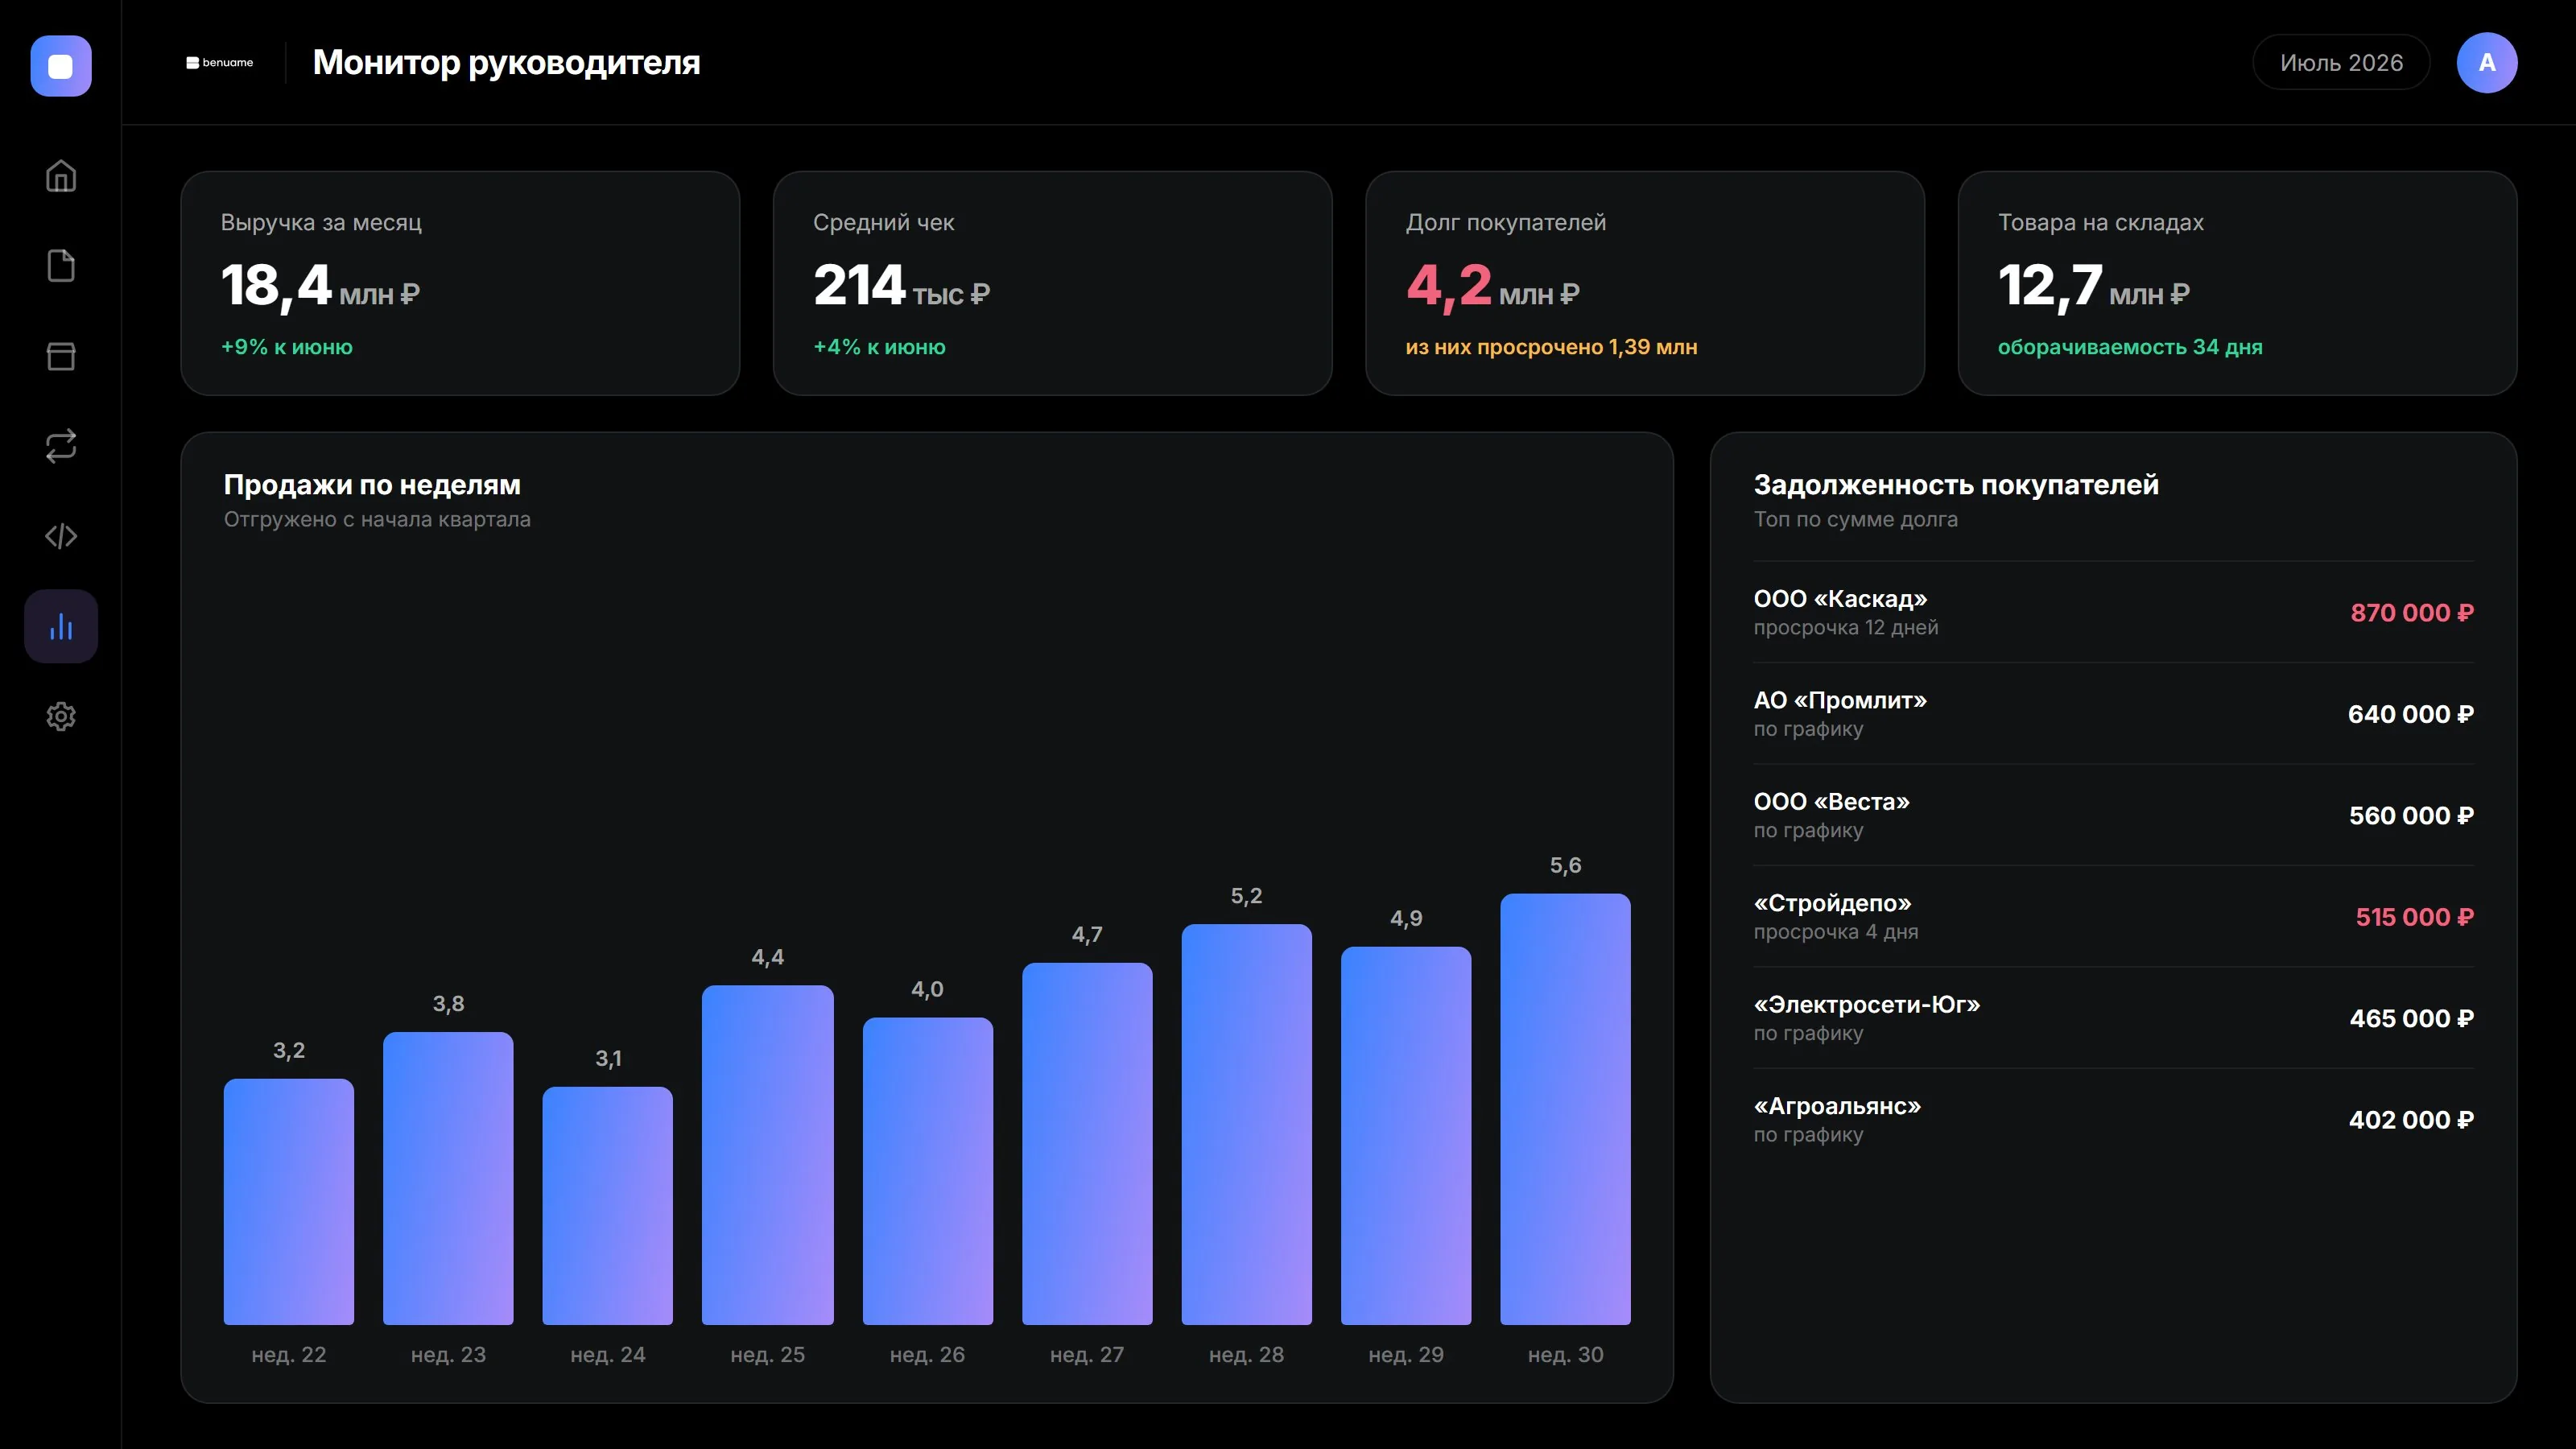2576x1449 pixels.
Task: Select the bar for нед. 28
Action: point(1247,1124)
